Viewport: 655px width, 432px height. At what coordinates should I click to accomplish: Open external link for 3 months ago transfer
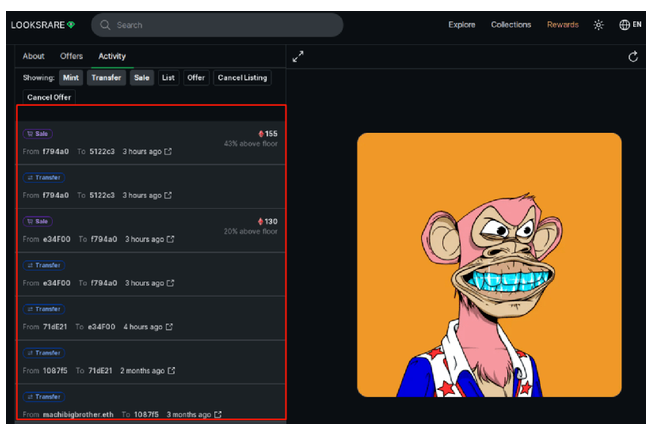click(218, 414)
